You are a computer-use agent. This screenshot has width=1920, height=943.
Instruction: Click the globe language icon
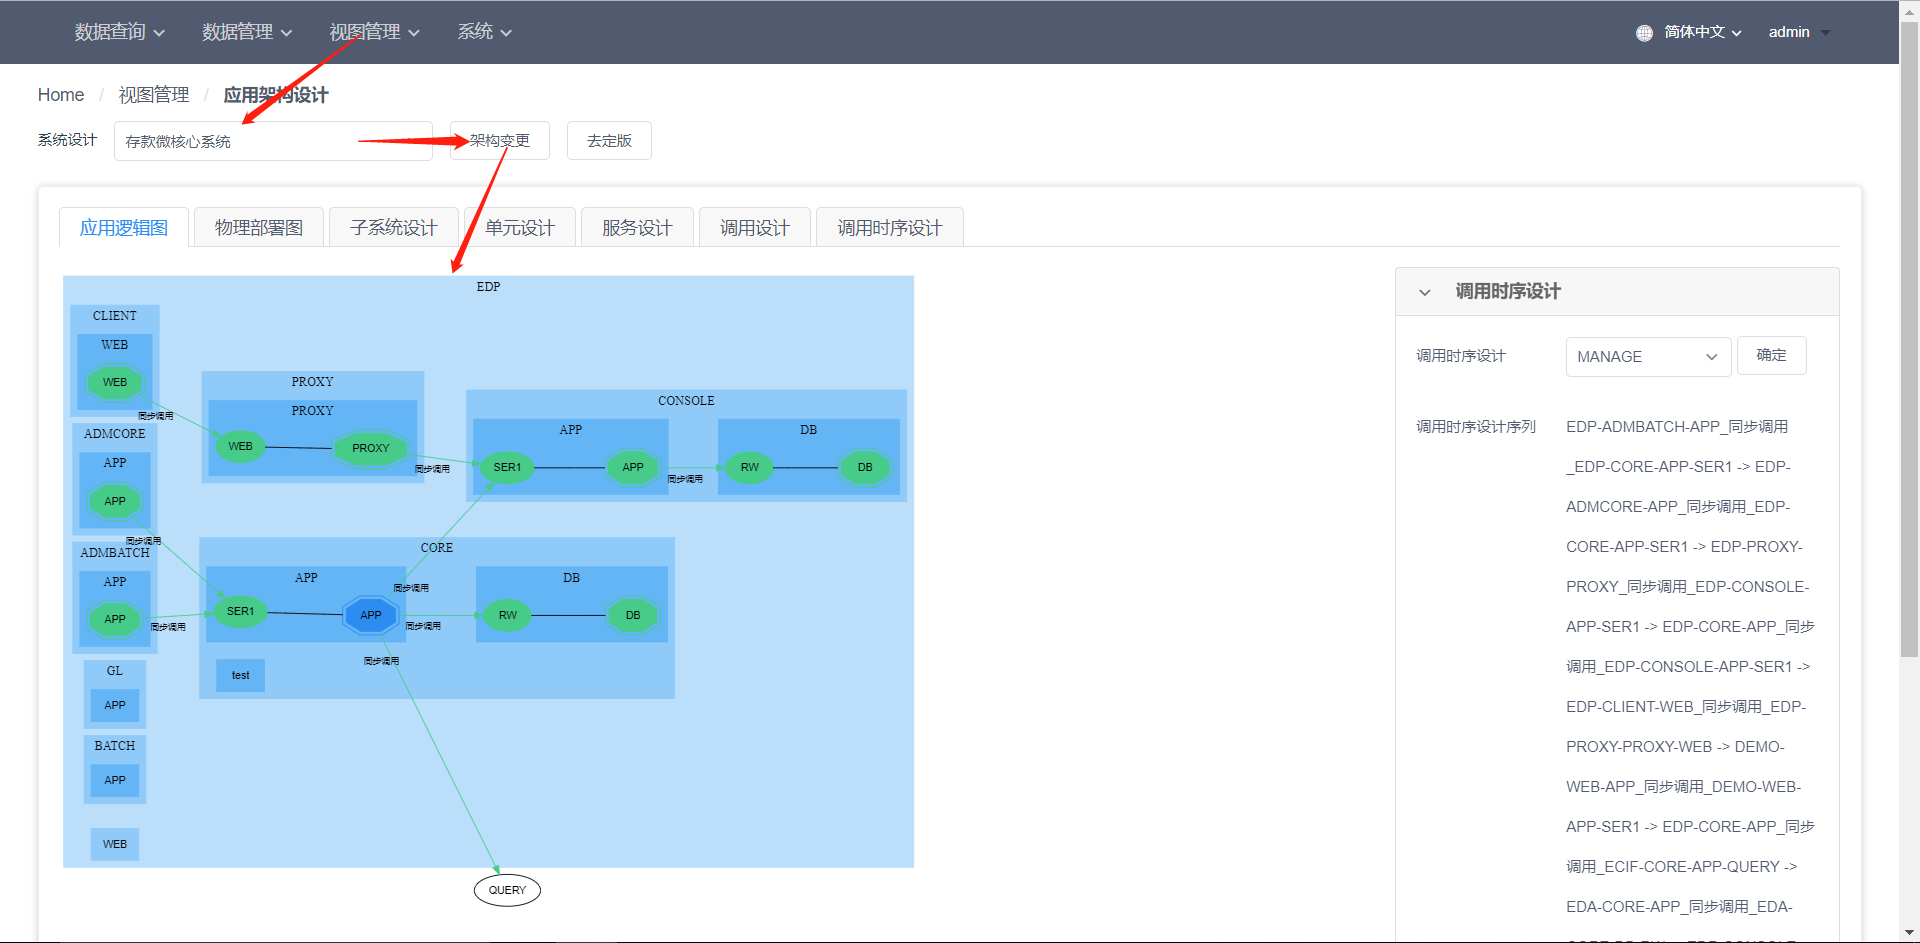pyautogui.click(x=1644, y=33)
